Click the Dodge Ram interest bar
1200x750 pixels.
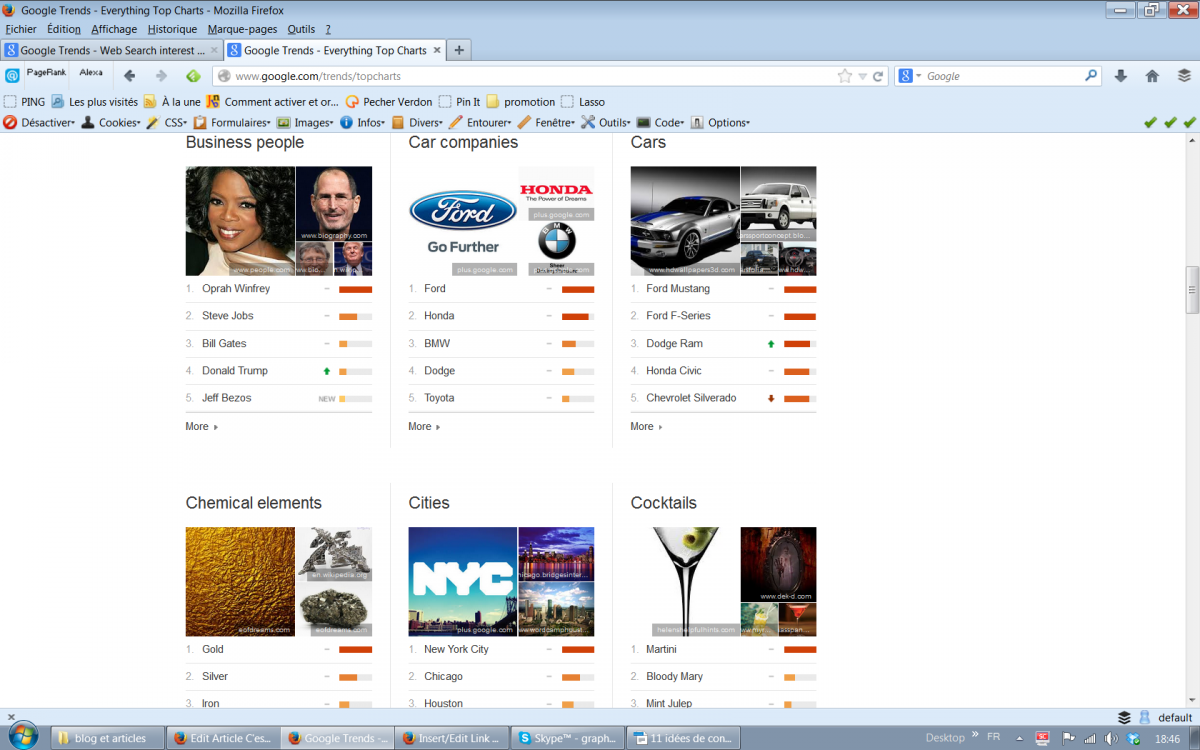[x=800, y=344]
